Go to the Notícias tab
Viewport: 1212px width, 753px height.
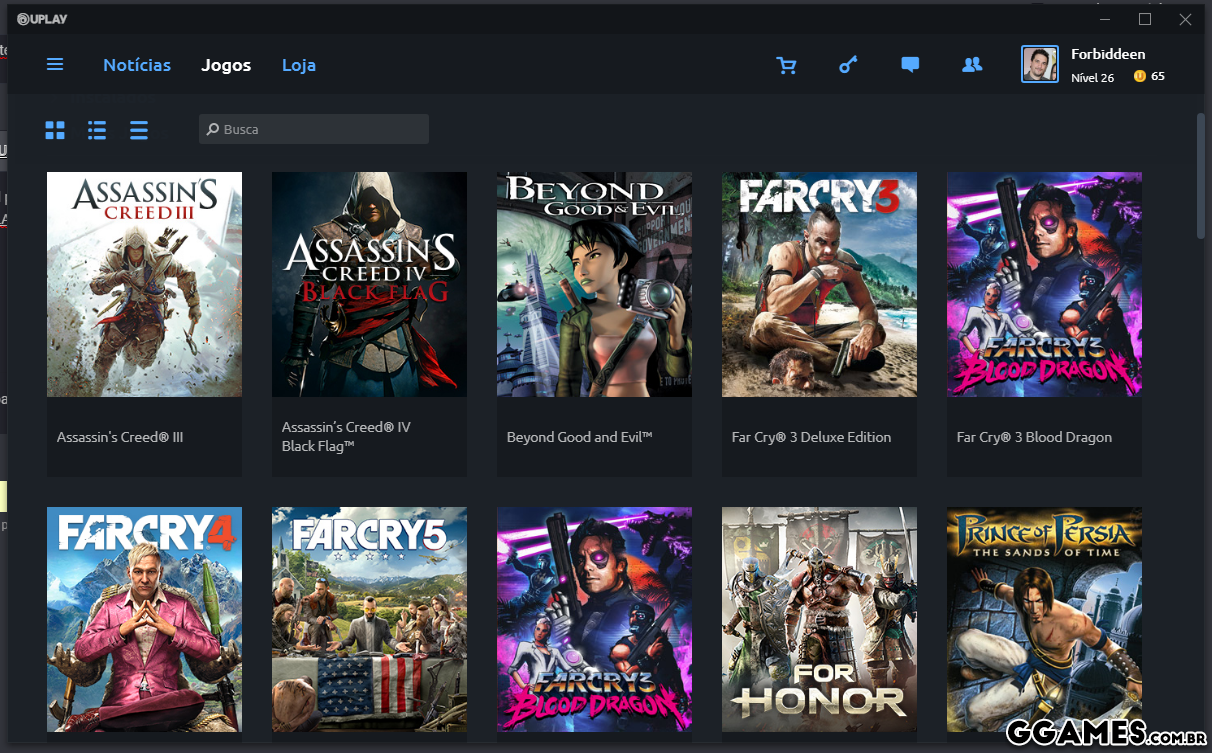[x=137, y=65]
